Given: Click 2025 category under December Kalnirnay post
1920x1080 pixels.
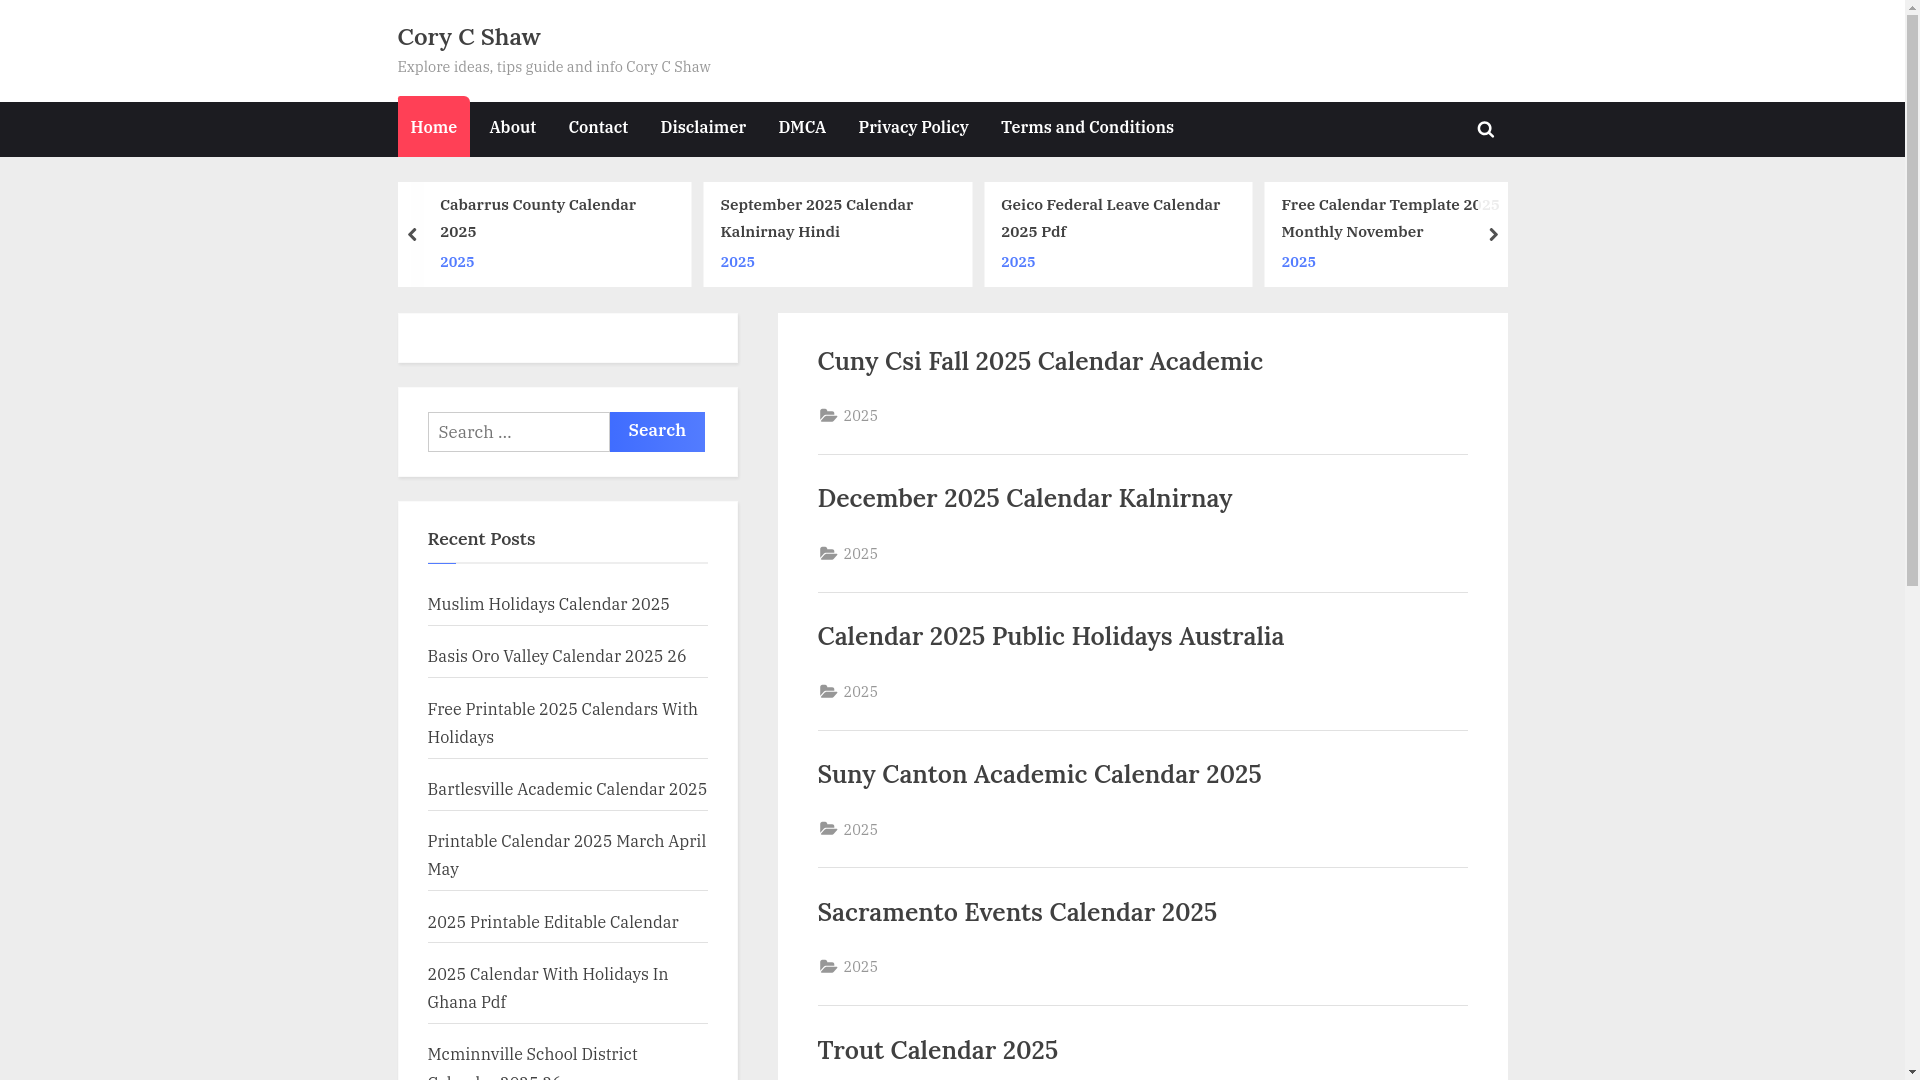Looking at the screenshot, I should tap(861, 553).
